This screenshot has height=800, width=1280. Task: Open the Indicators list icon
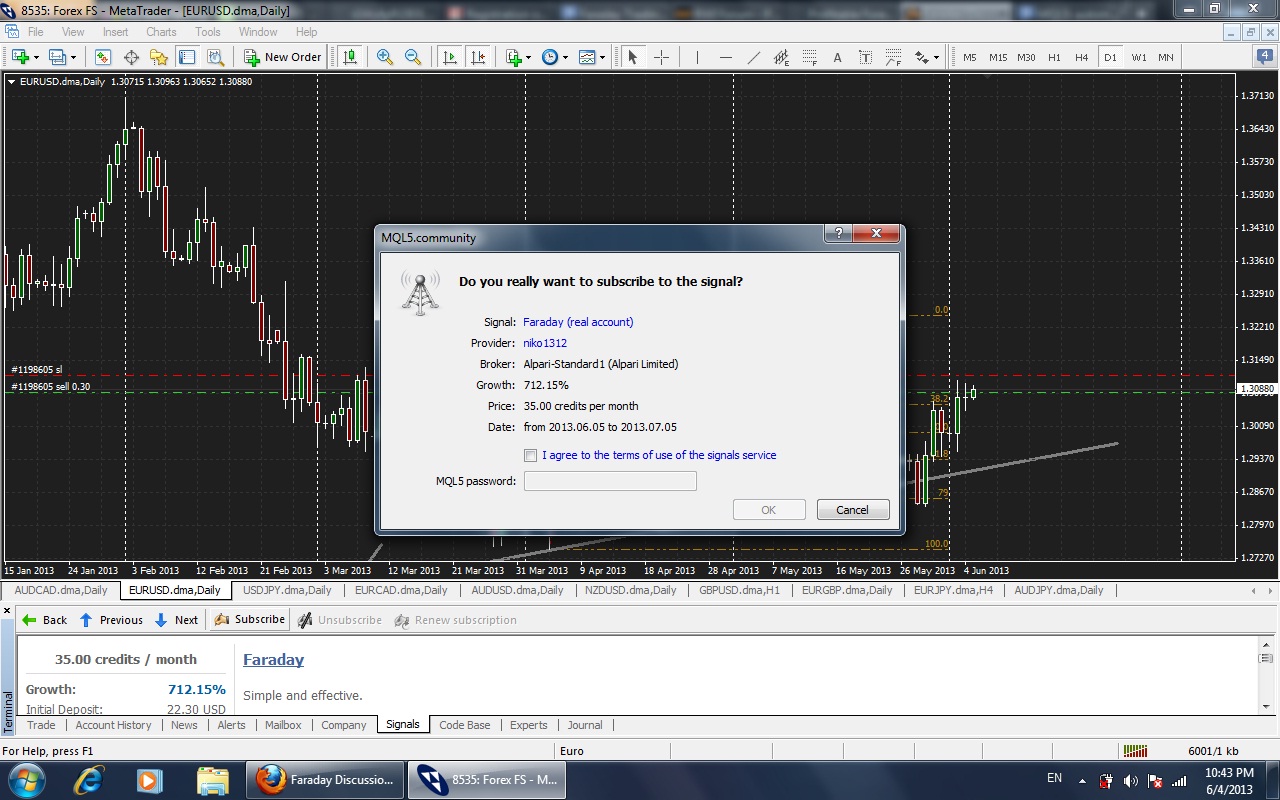pos(514,57)
